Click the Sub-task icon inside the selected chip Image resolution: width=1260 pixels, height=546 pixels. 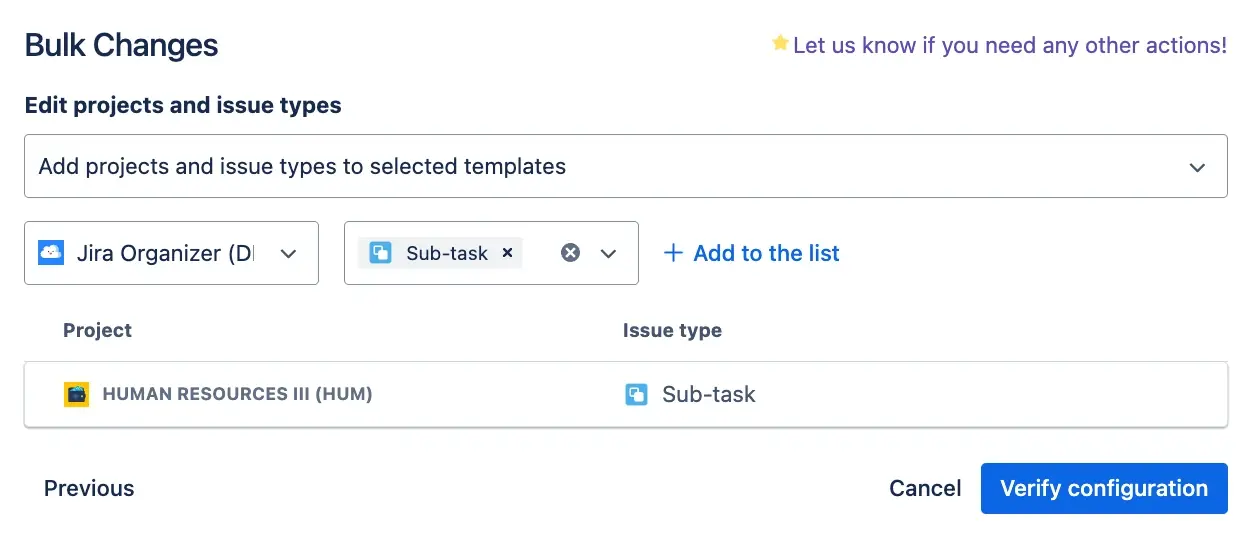tap(380, 253)
